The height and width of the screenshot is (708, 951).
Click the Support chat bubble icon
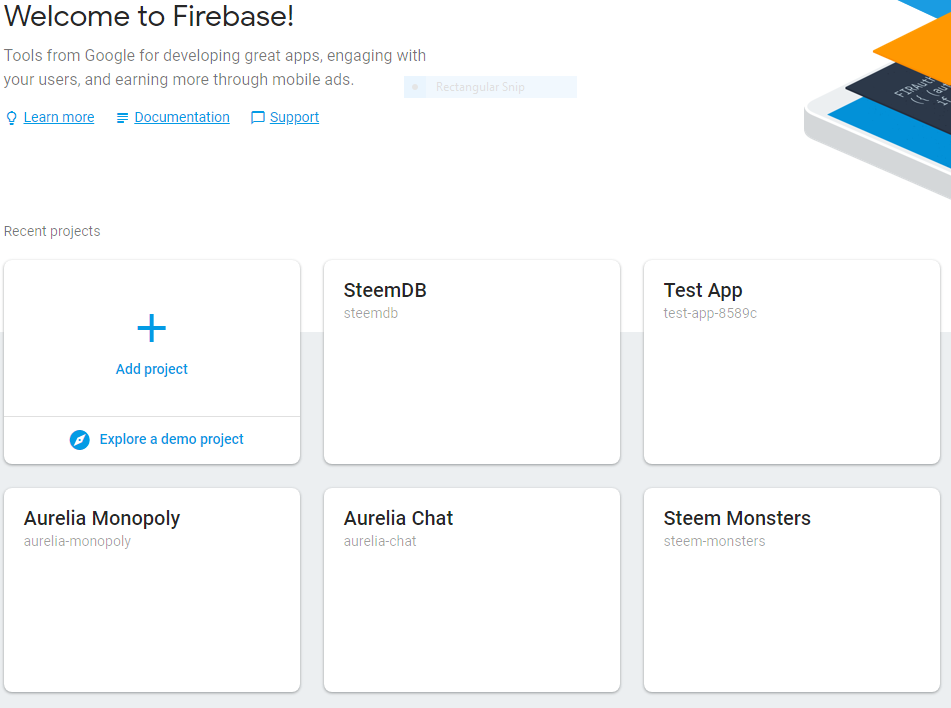258,118
